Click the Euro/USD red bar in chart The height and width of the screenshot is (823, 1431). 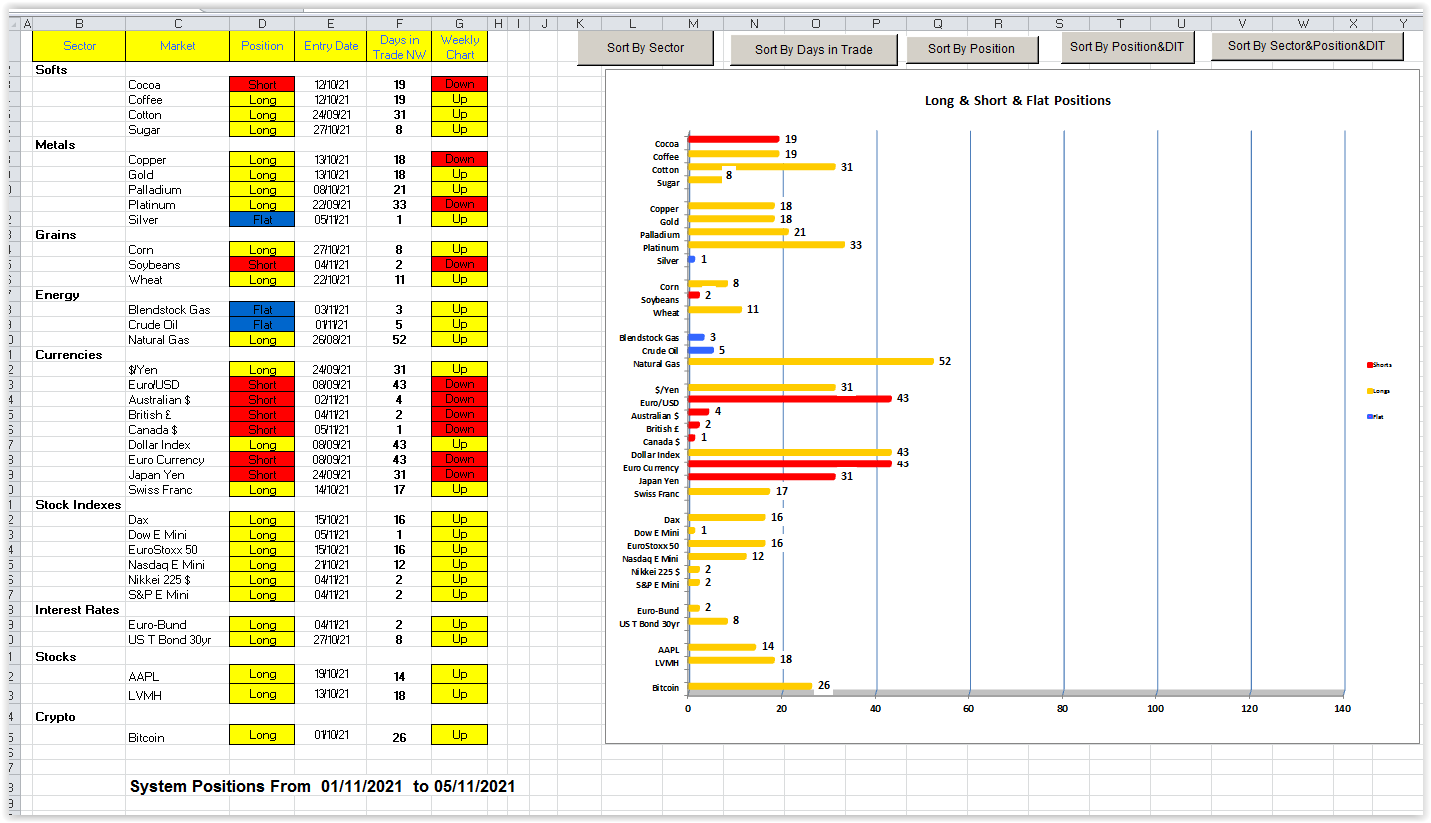pos(790,398)
